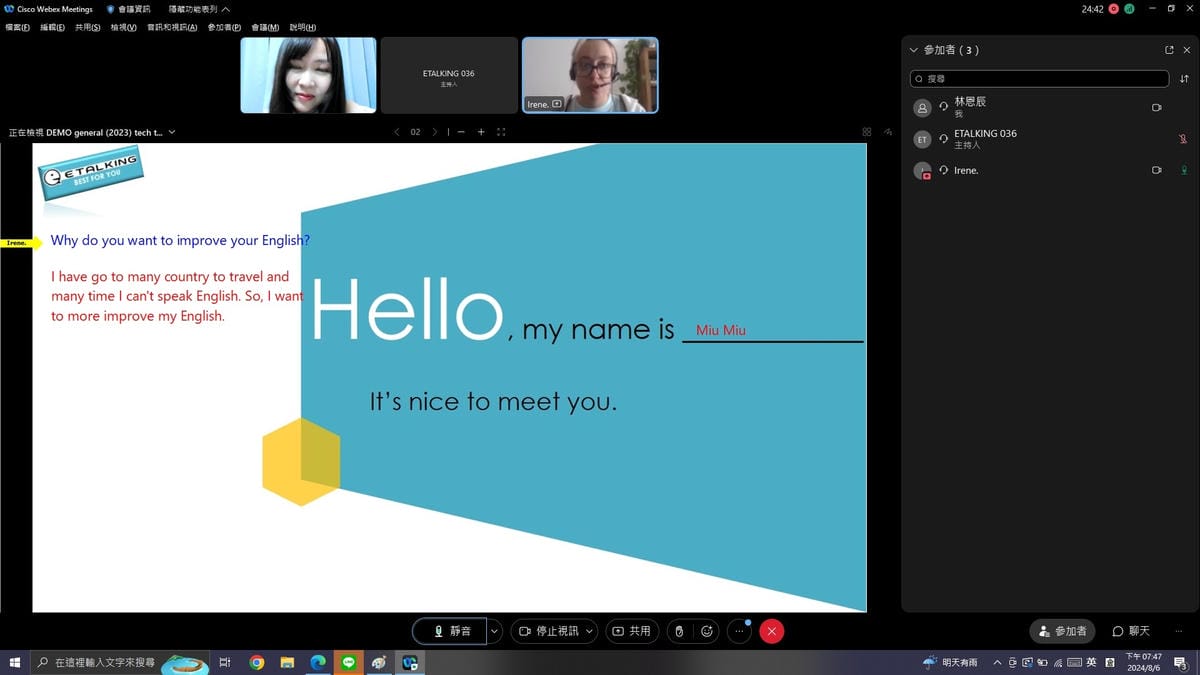Collapse the 參加者 (3) list chevron
This screenshot has height=675, width=1200.
(x=913, y=50)
